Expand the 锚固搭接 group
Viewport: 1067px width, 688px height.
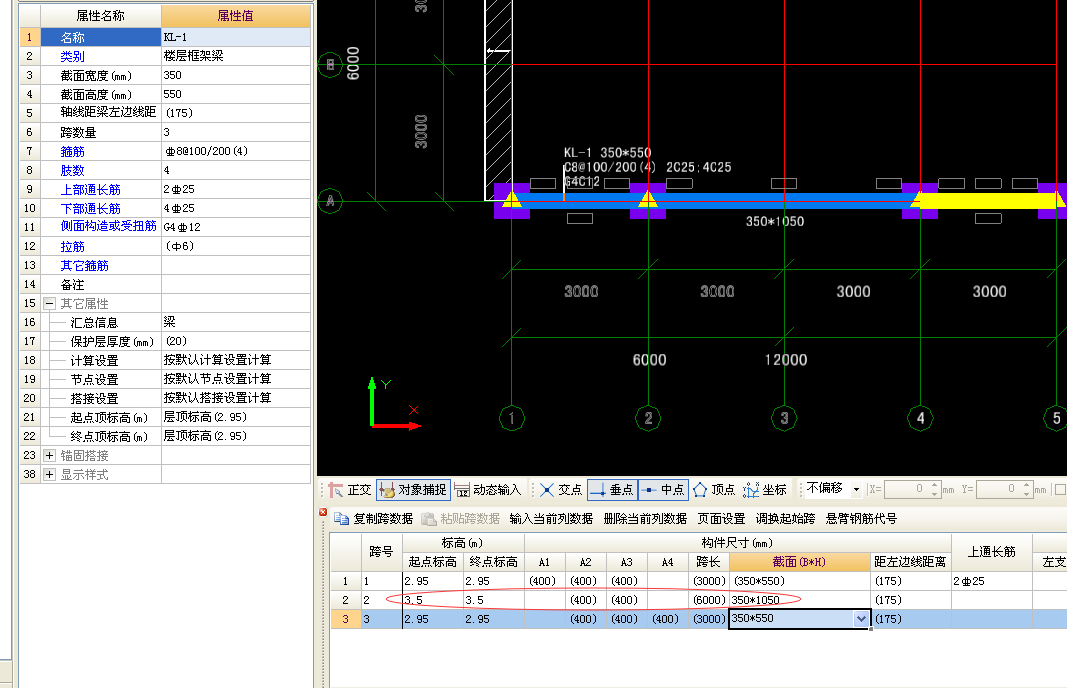click(50, 455)
